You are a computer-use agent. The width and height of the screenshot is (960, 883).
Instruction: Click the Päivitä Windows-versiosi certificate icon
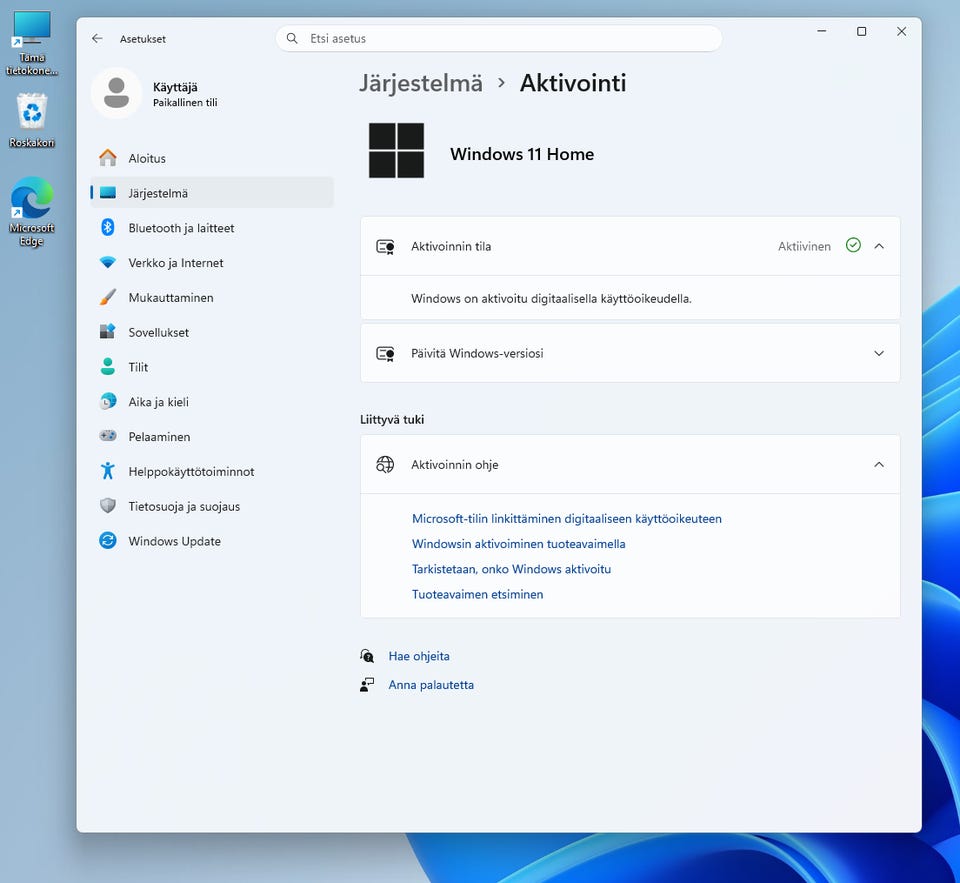click(385, 354)
